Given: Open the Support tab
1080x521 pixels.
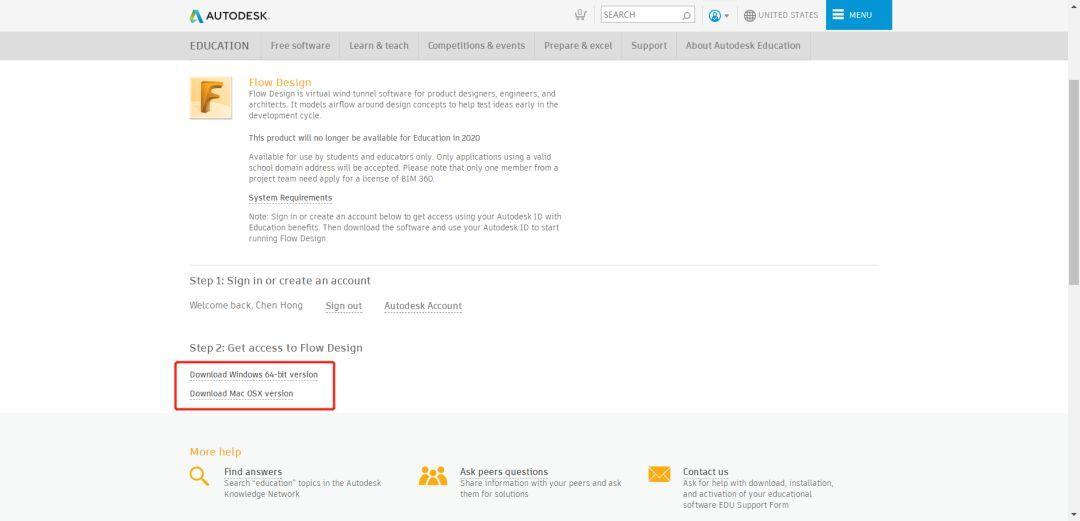Looking at the screenshot, I should (x=649, y=45).
